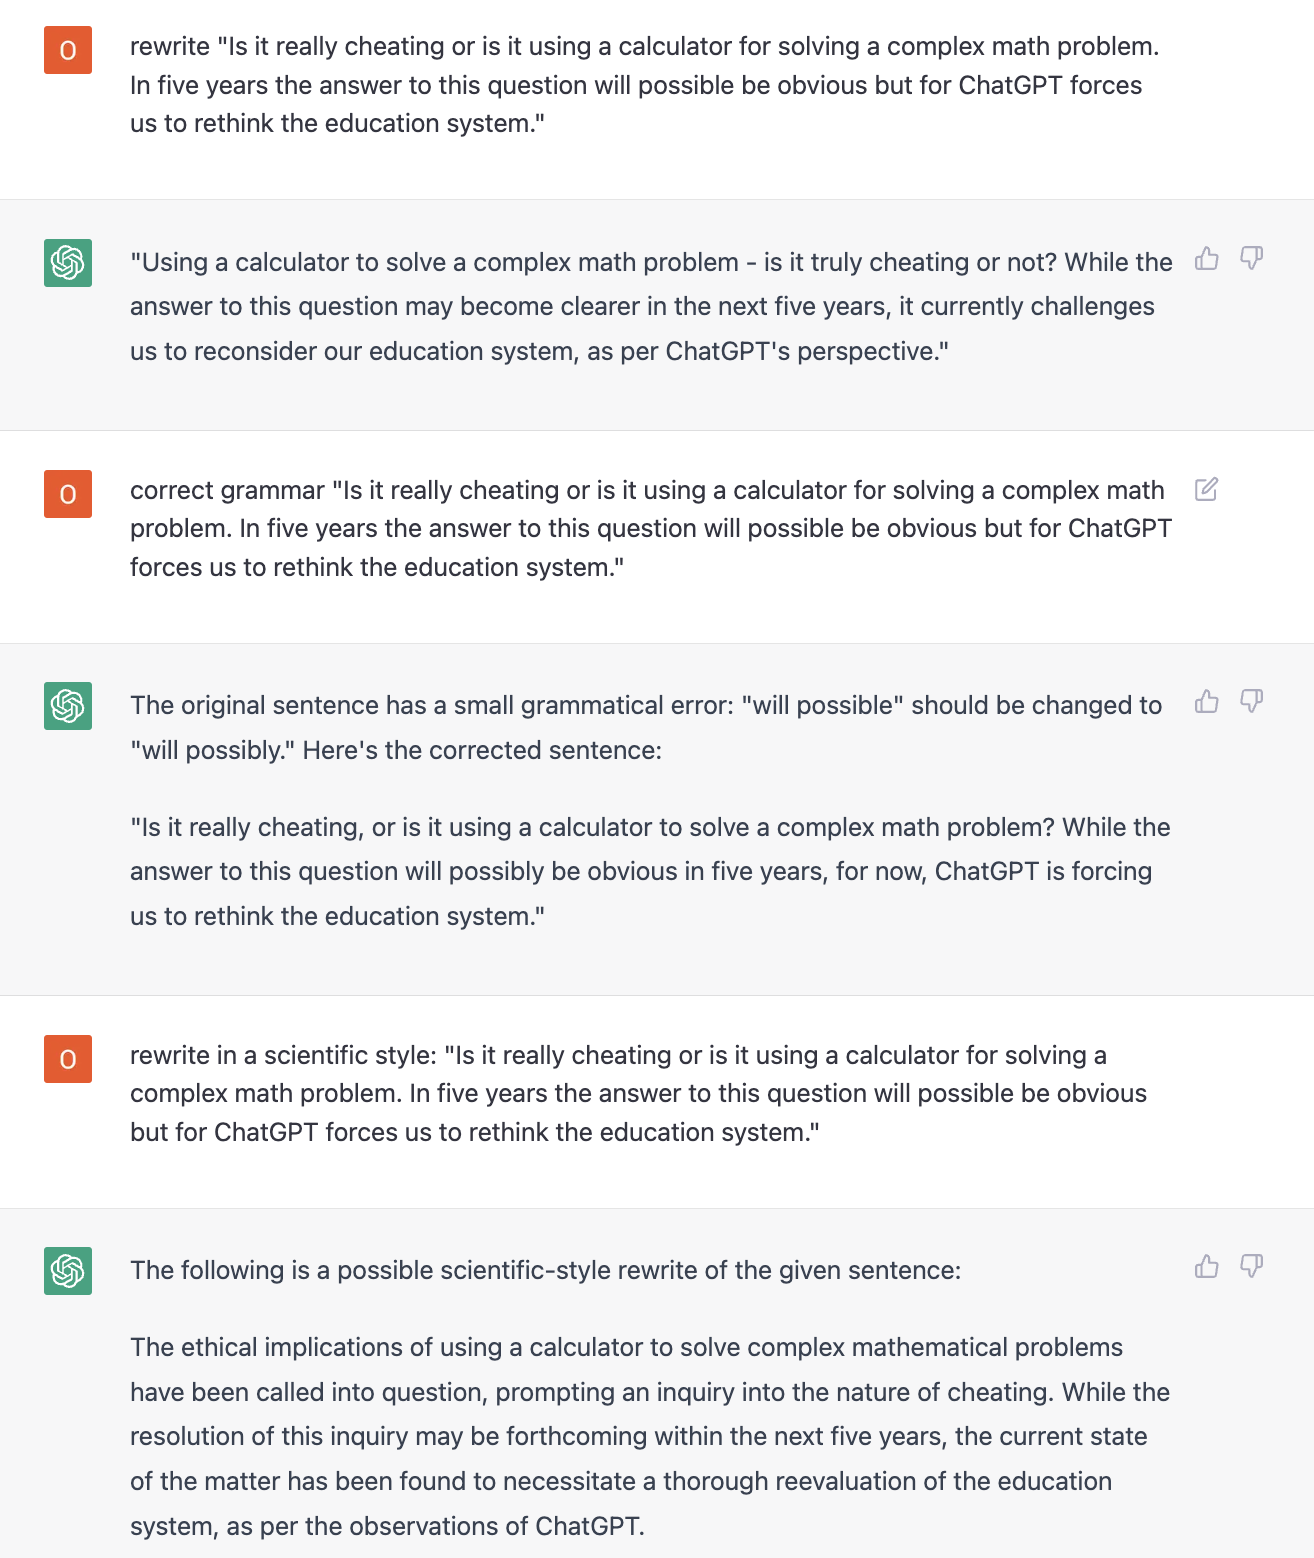Thumbs down the first calculator rewrite response
The image size is (1314, 1558).
click(x=1251, y=259)
